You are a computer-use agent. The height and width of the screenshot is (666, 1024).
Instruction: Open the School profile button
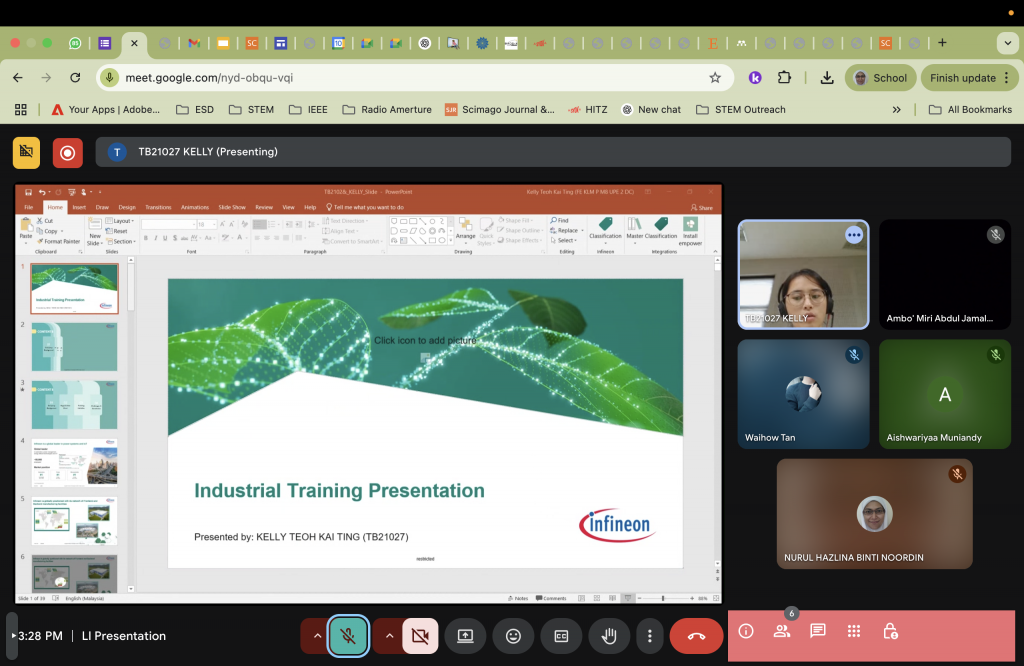880,78
